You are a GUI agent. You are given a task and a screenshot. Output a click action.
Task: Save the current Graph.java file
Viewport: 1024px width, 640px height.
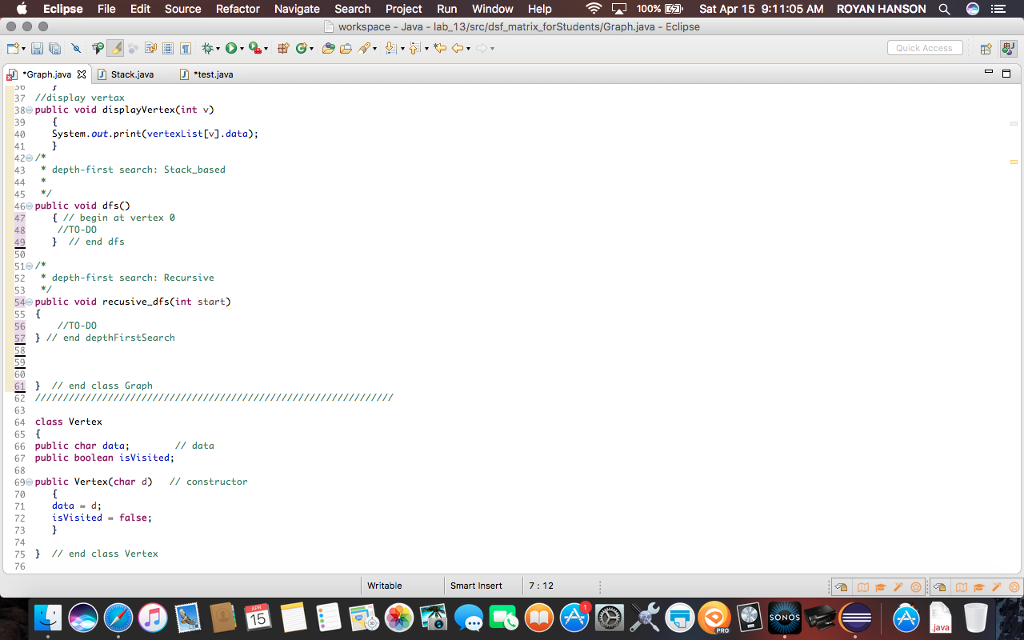[37, 47]
